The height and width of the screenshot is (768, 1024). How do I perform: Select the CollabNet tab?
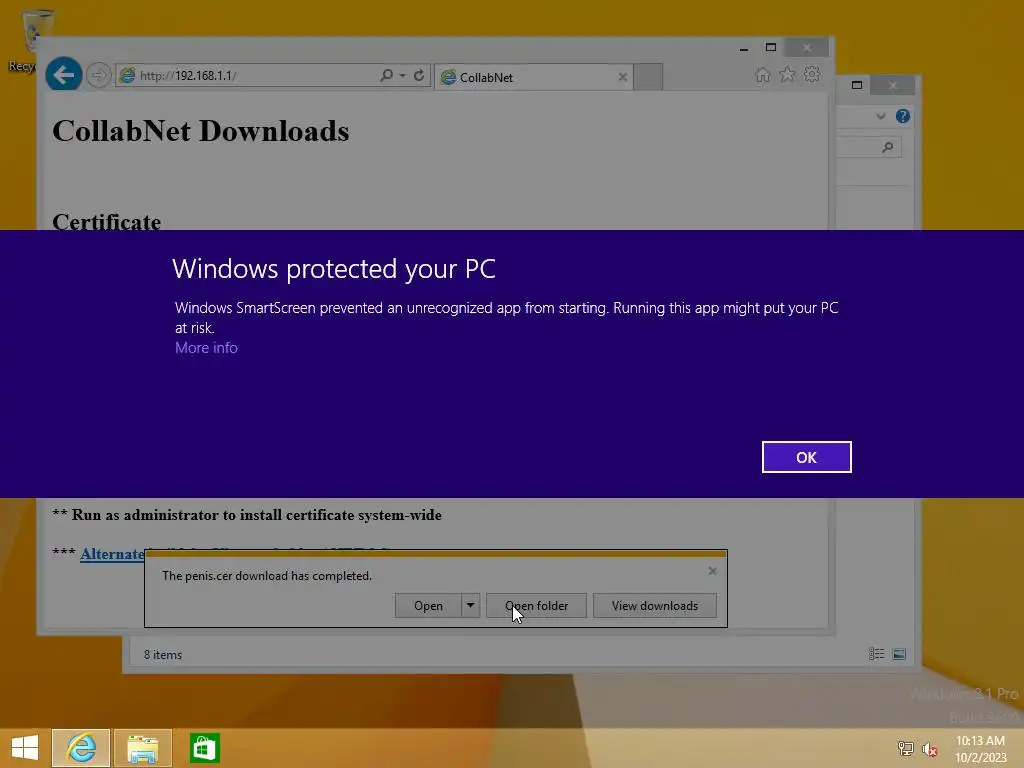[x=534, y=77]
